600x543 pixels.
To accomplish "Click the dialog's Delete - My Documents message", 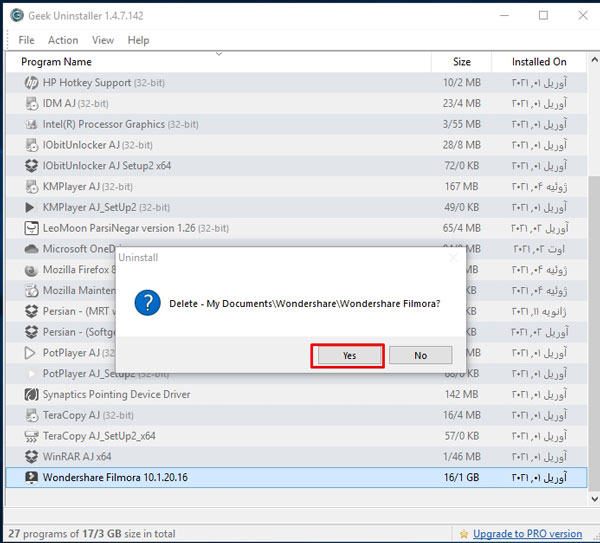I will (305, 304).
